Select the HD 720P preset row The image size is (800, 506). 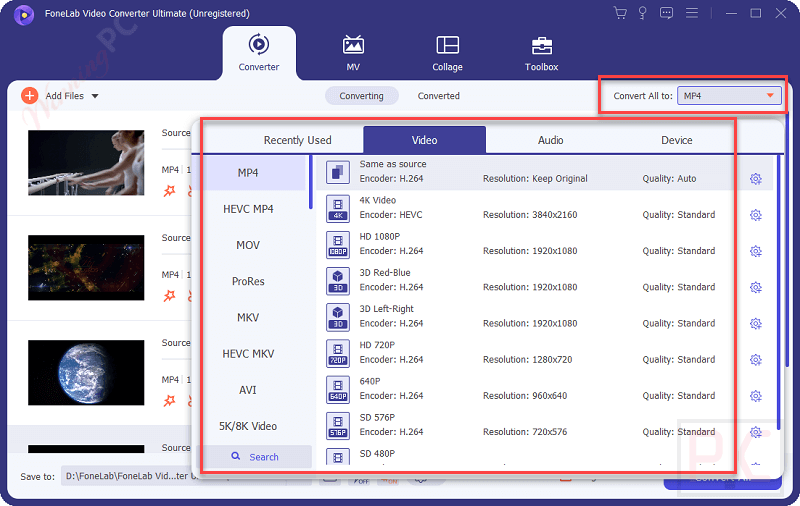(544, 353)
